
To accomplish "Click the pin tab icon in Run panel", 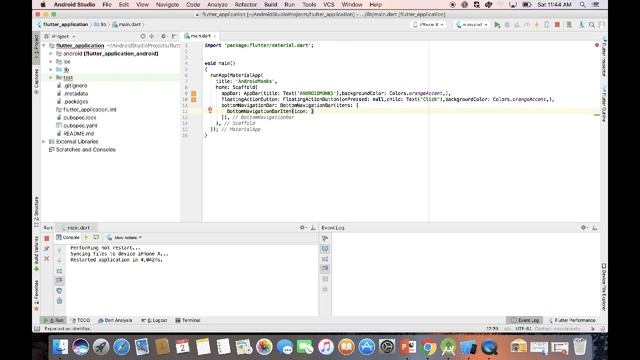I will click(47, 249).
